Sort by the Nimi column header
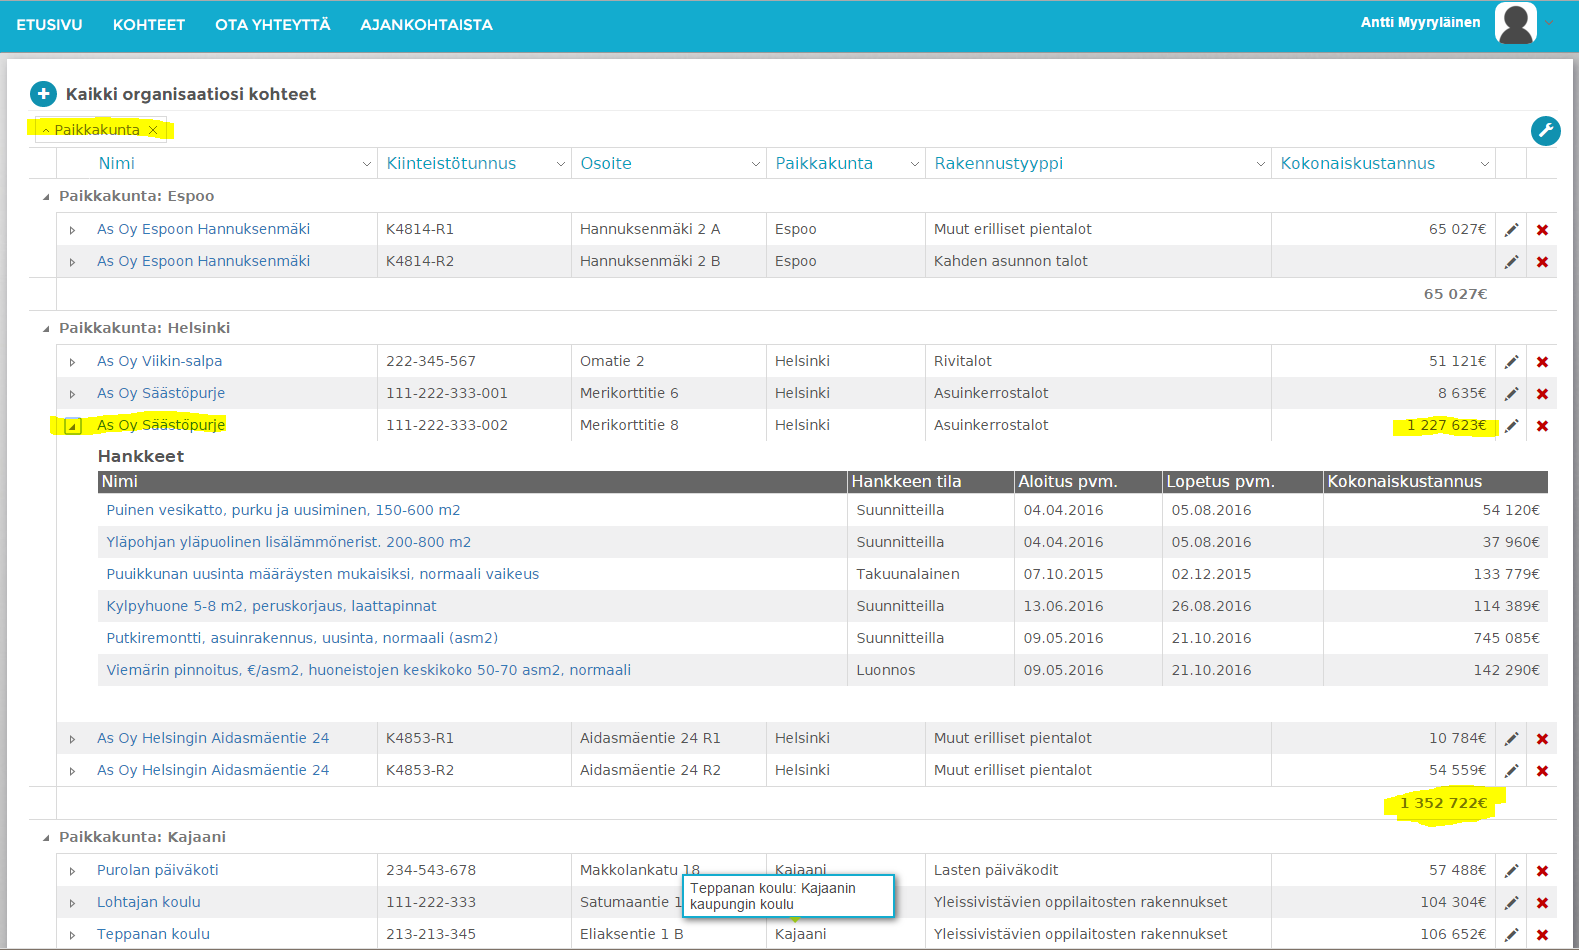The width and height of the screenshot is (1579, 950). coord(117,163)
